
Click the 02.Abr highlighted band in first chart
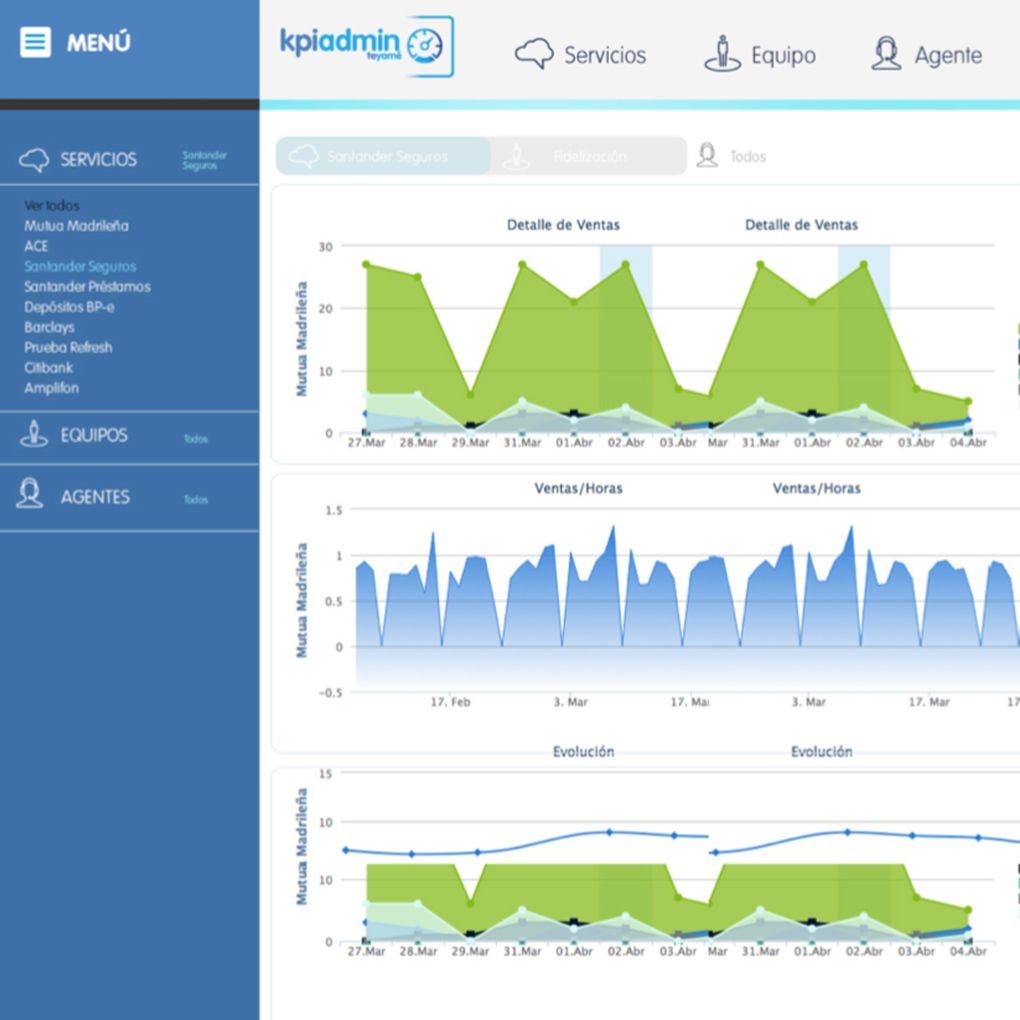point(625,340)
